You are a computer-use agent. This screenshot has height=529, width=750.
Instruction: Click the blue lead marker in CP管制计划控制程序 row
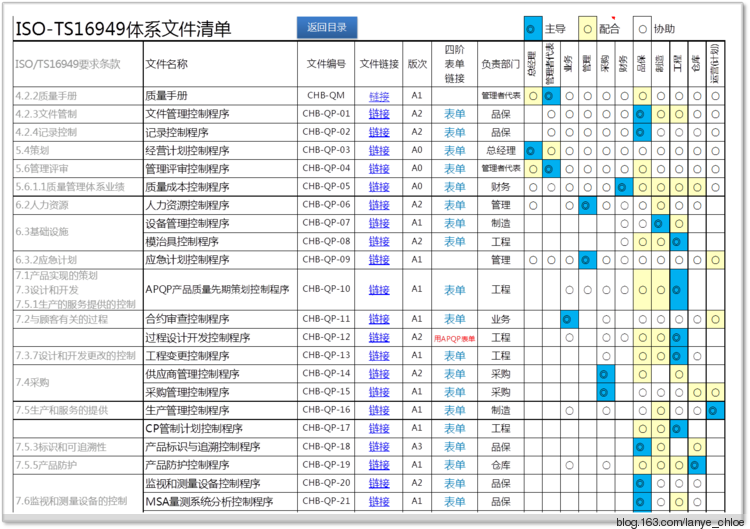[678, 429]
